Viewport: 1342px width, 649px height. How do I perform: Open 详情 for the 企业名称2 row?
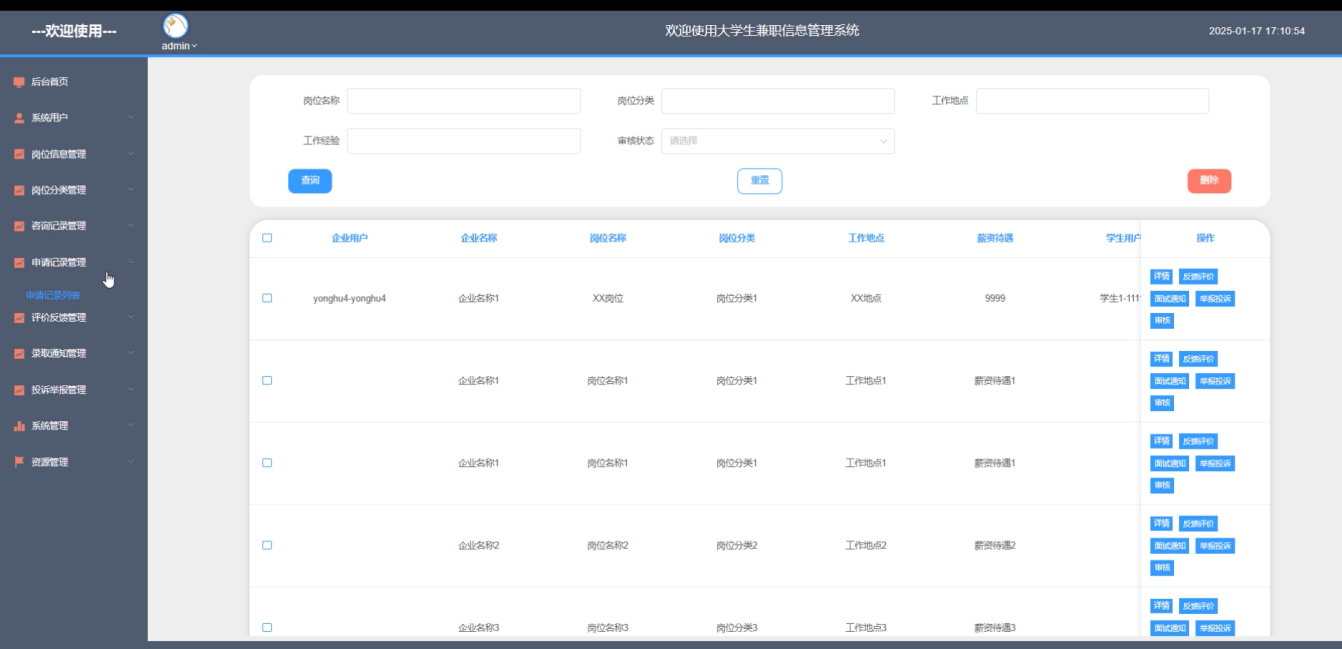pos(1161,523)
